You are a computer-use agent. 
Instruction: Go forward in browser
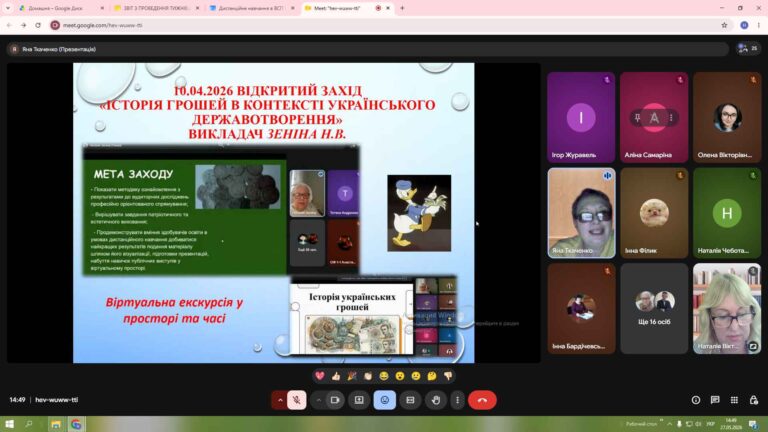point(24,25)
